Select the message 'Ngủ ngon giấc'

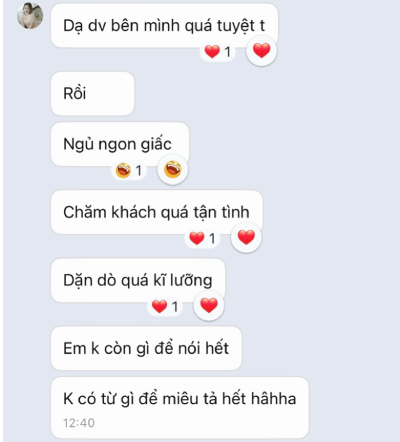pyautogui.click(x=120, y=144)
